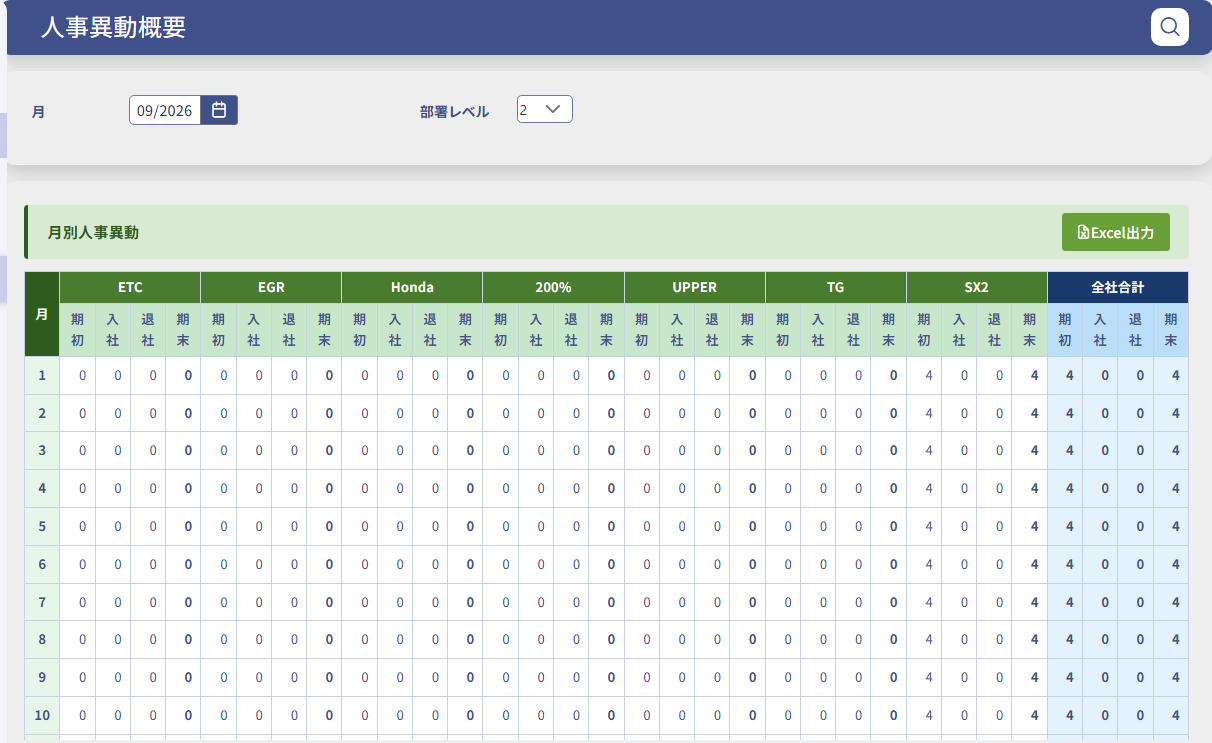Open the 部署レベル dropdown
1212x743 pixels.
click(545, 109)
